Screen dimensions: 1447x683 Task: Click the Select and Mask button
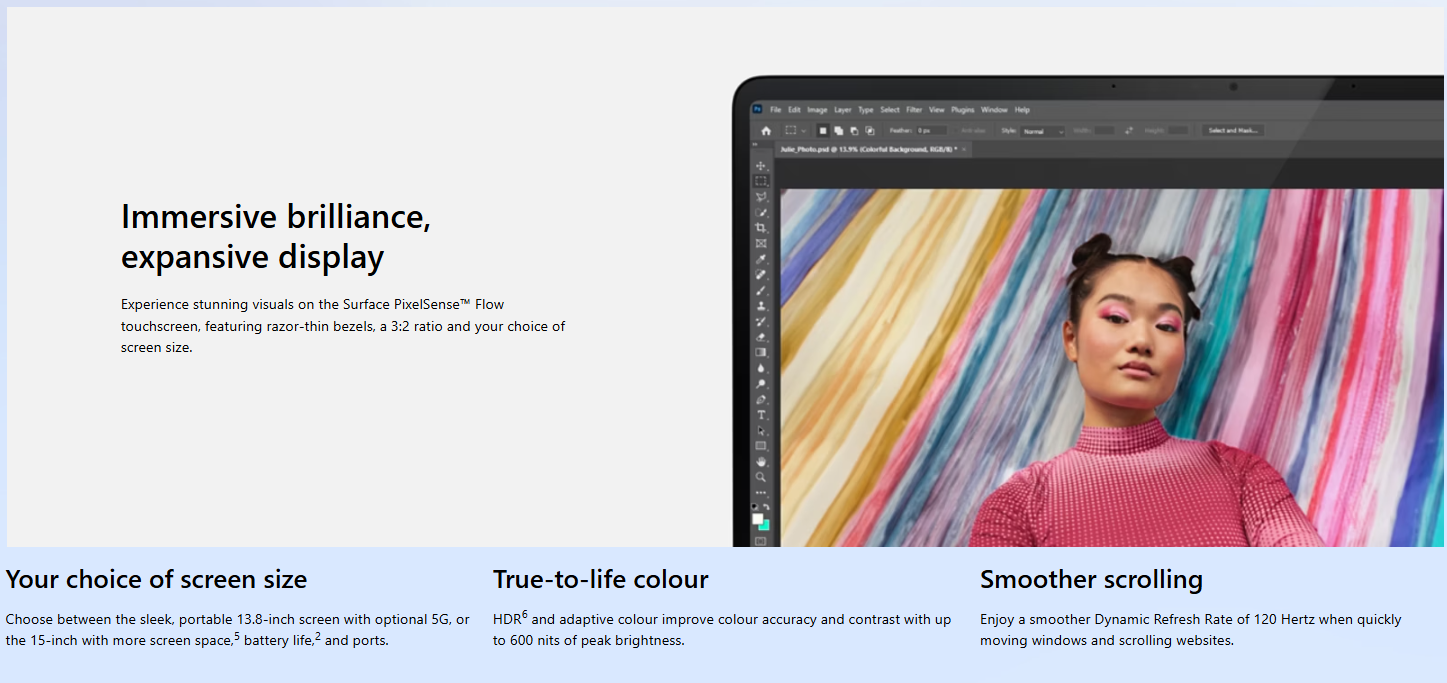[1234, 131]
